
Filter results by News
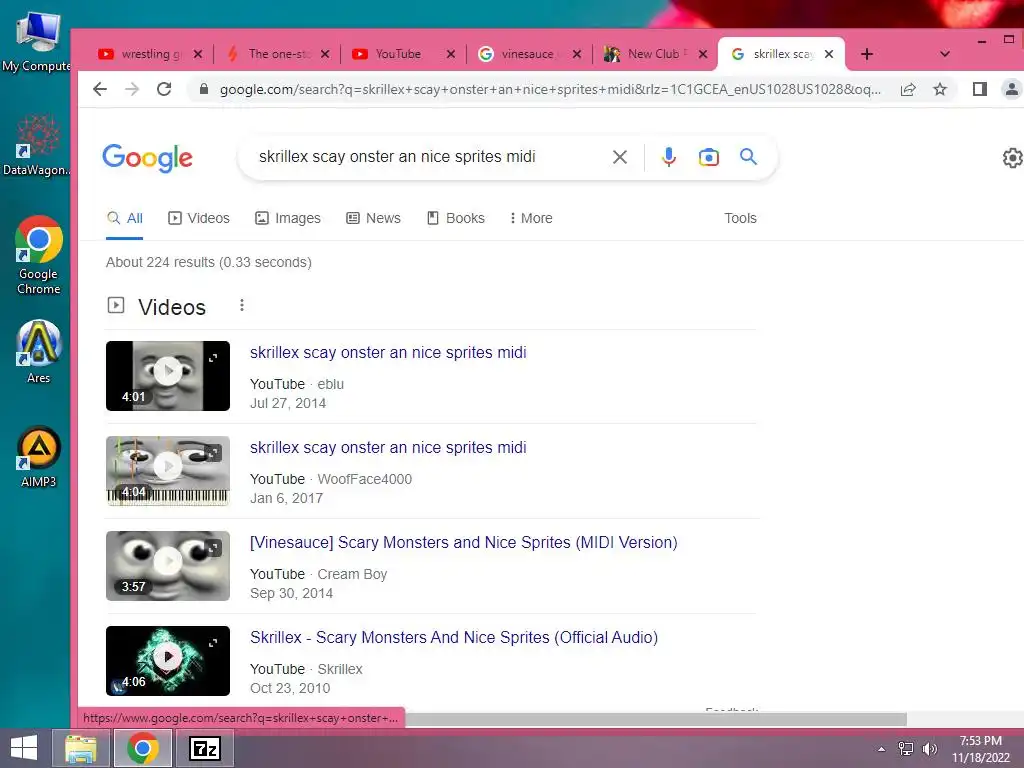[x=373, y=218]
